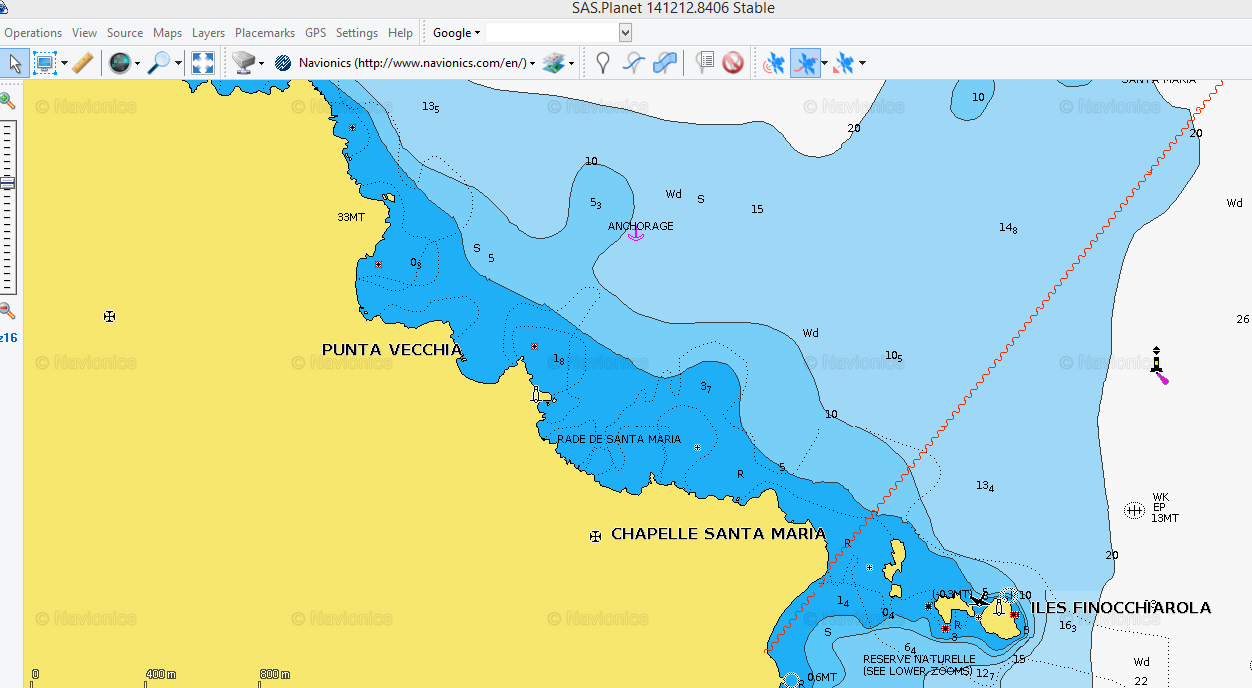Open the placemark manager list

tap(705, 63)
